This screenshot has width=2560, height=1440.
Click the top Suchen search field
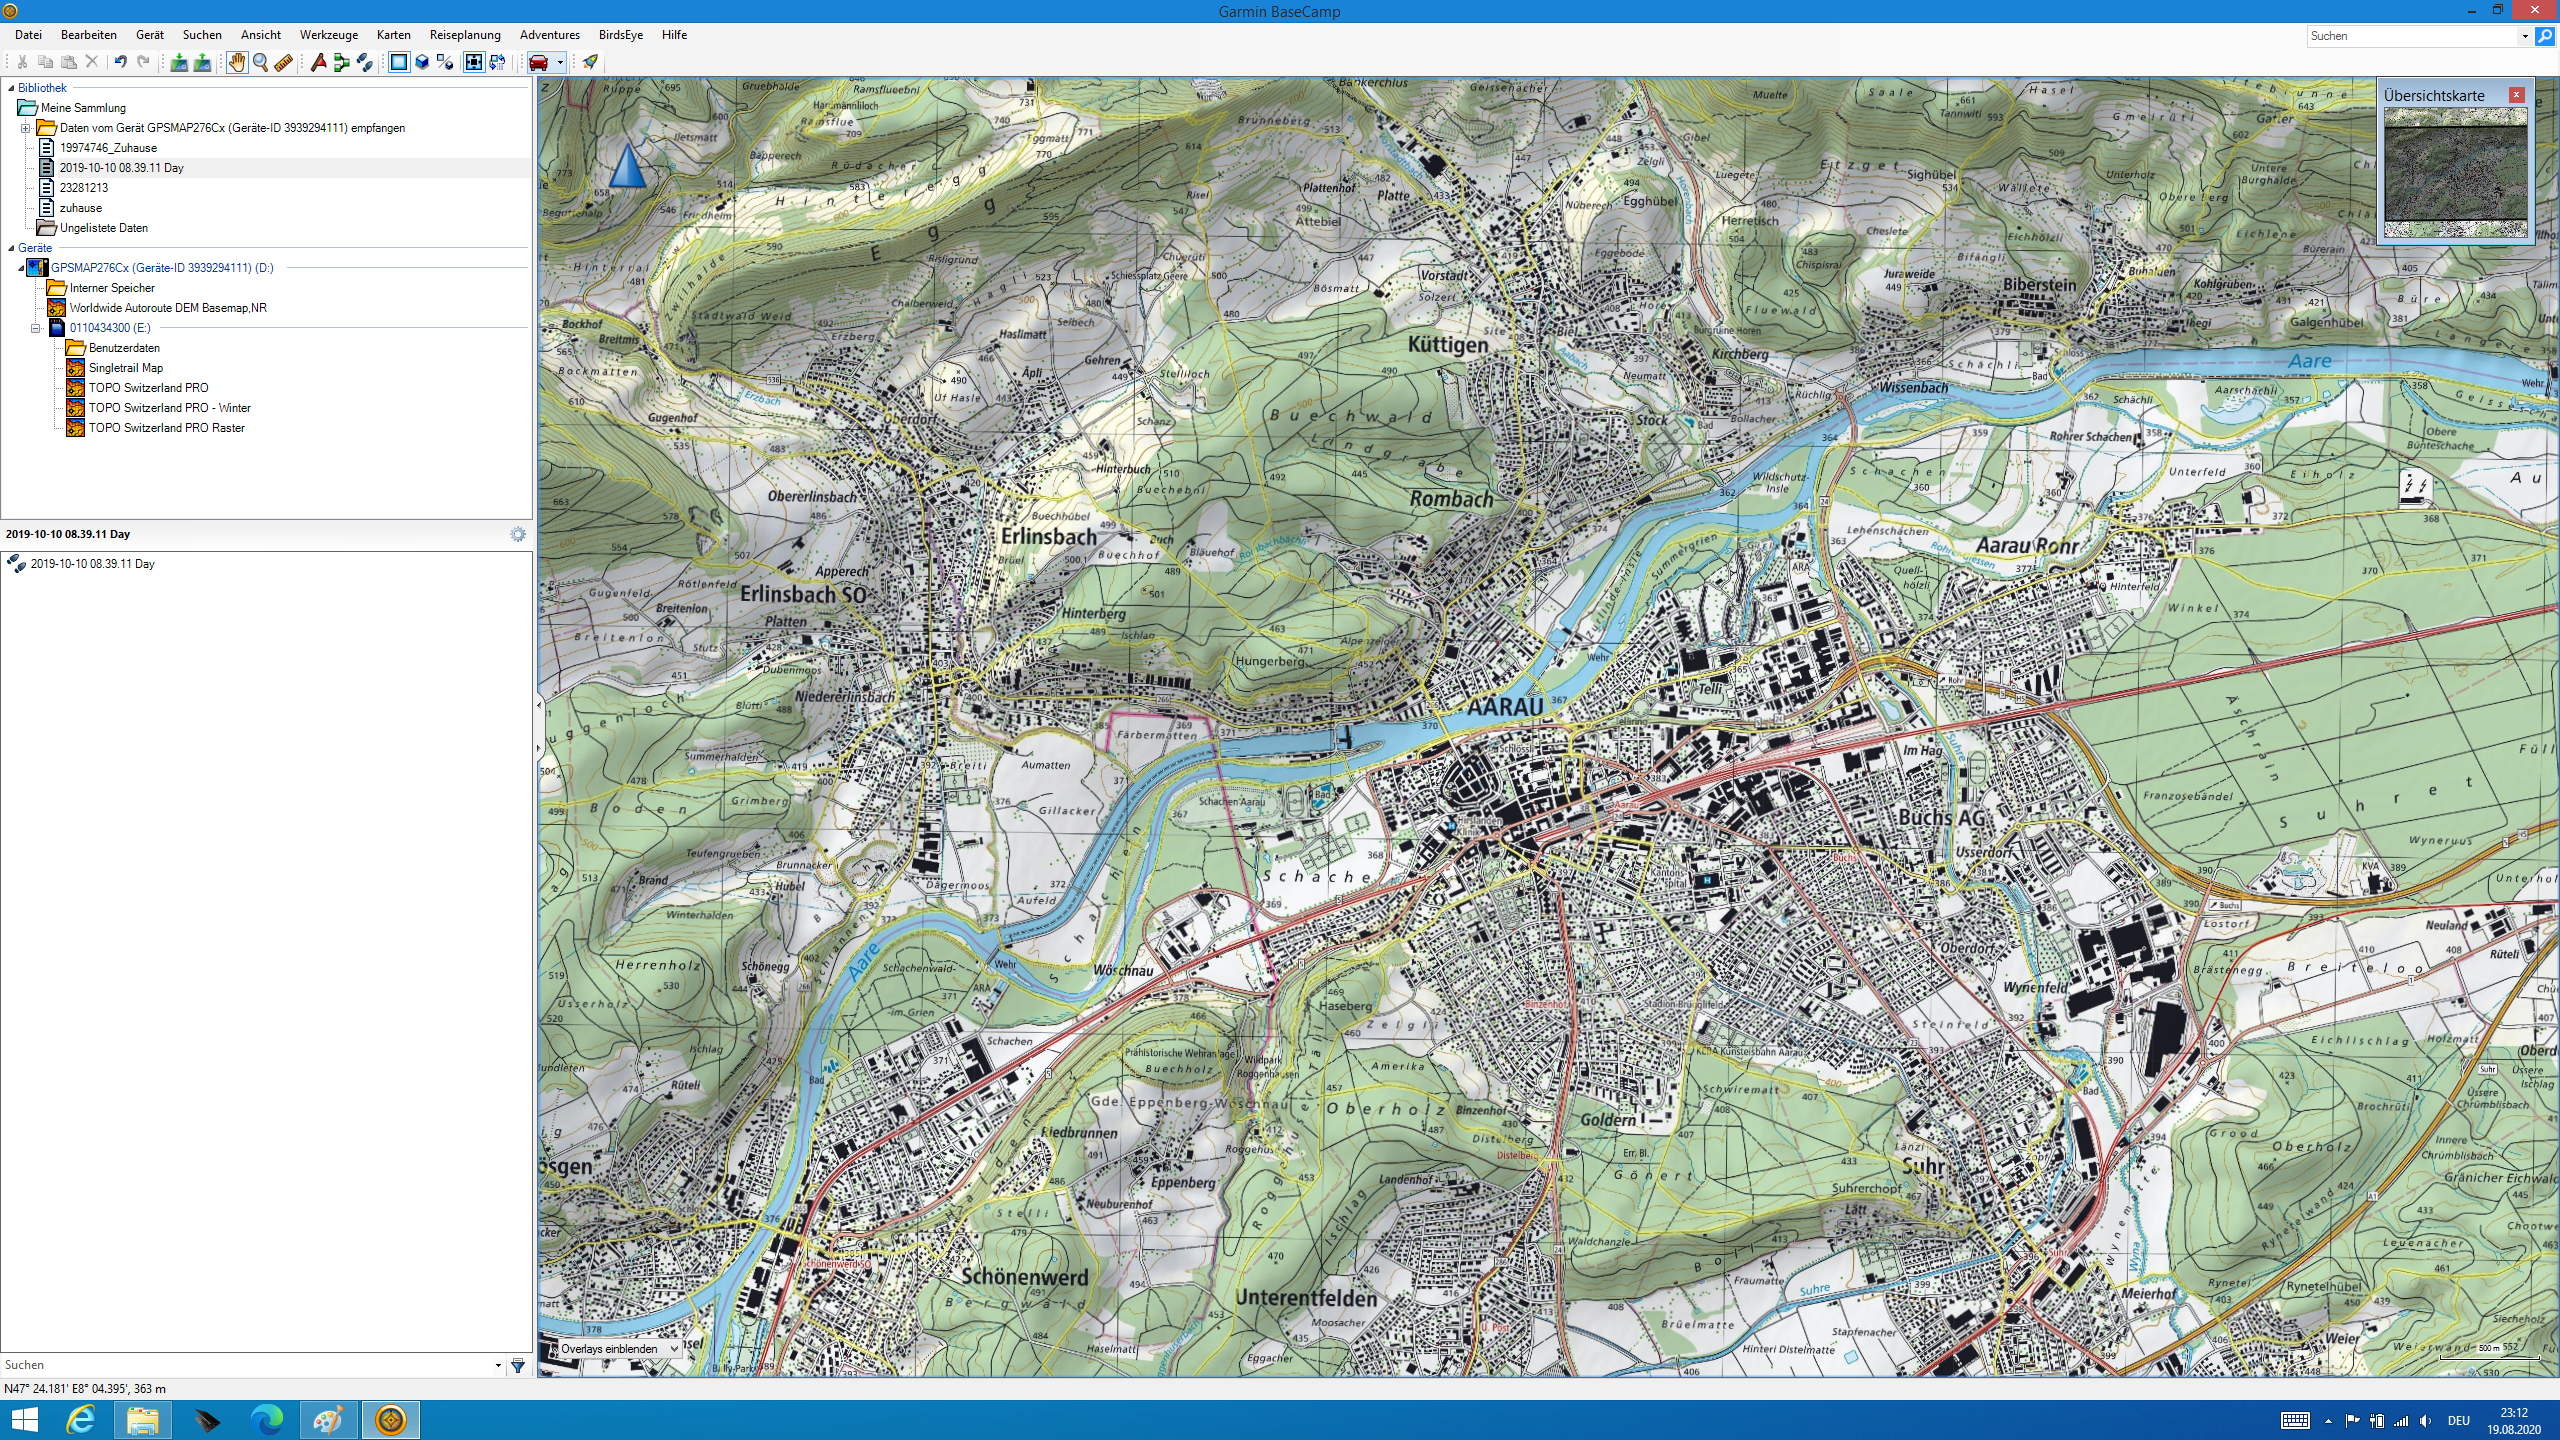(x=2412, y=36)
